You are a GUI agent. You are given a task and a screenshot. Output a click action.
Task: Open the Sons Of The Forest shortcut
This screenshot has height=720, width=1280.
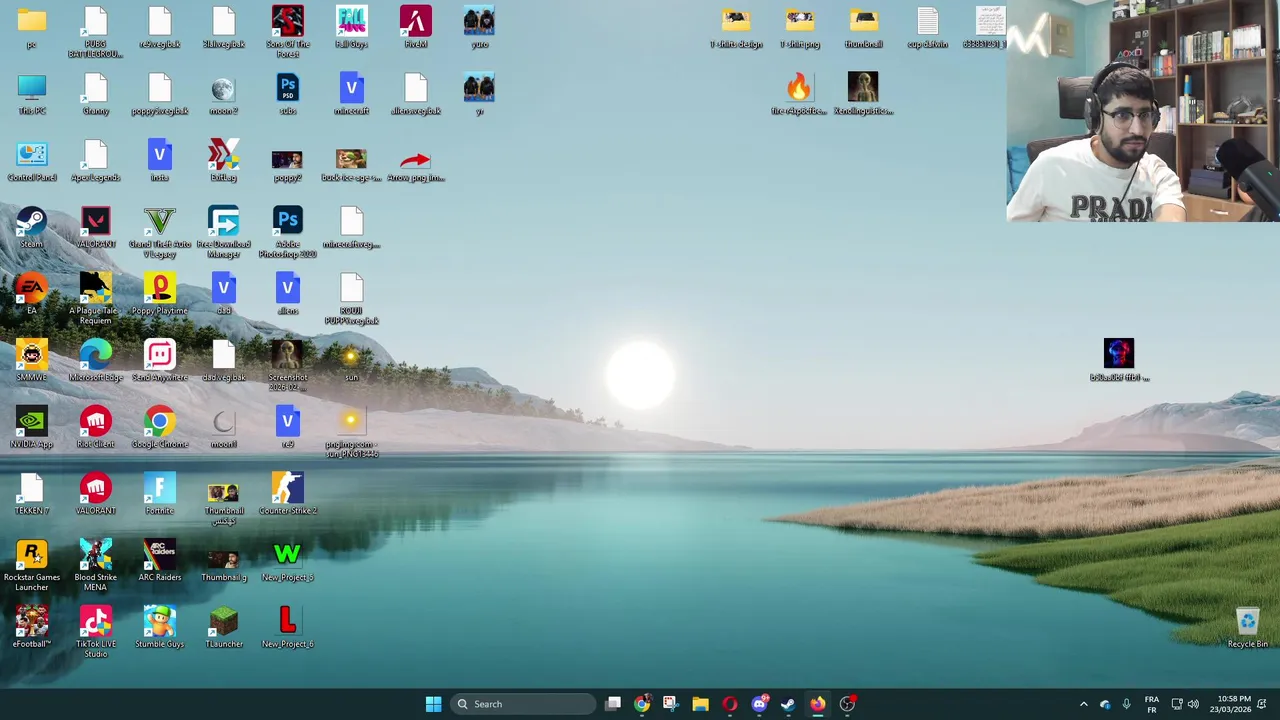coord(287,32)
